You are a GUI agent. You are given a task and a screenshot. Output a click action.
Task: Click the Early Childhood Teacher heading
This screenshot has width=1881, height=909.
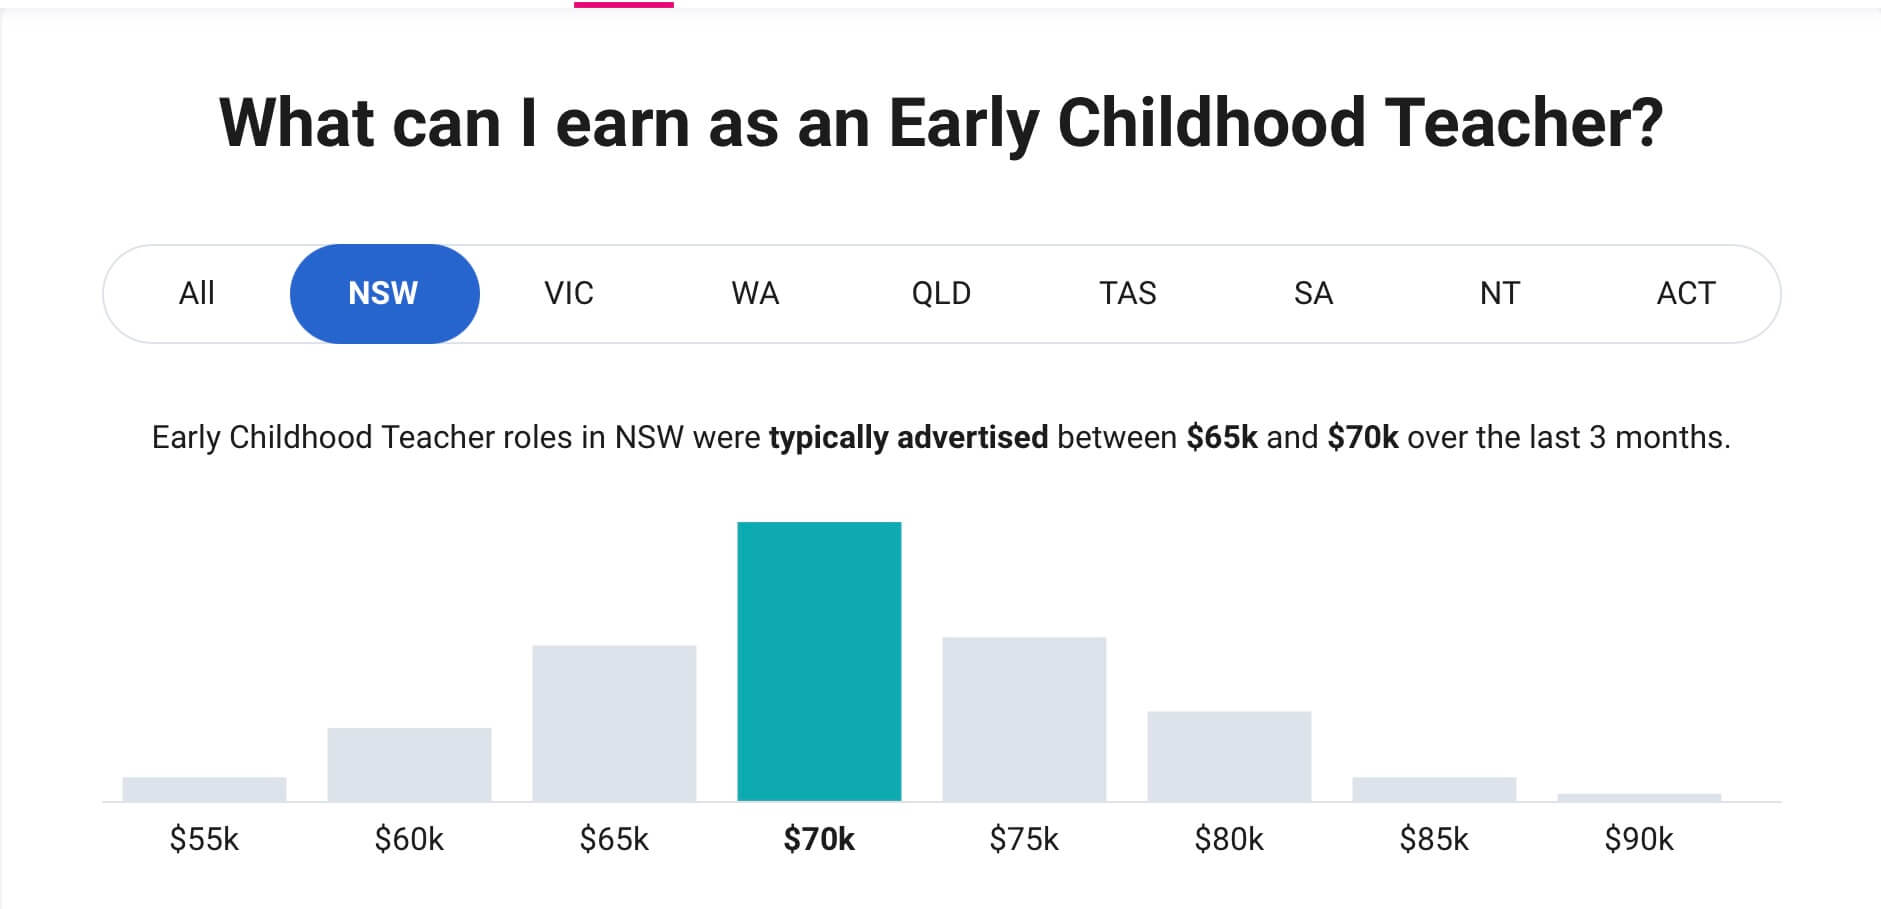tap(941, 124)
